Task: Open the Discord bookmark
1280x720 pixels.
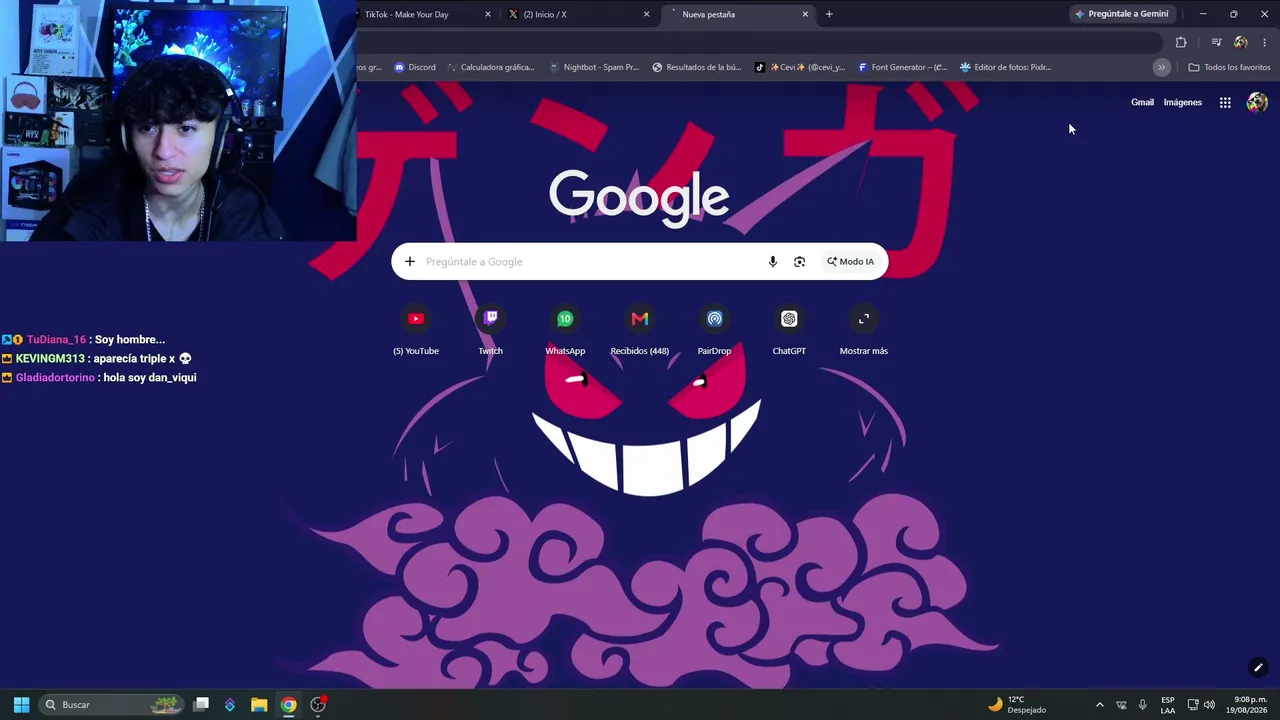Action: pyautogui.click(x=415, y=67)
